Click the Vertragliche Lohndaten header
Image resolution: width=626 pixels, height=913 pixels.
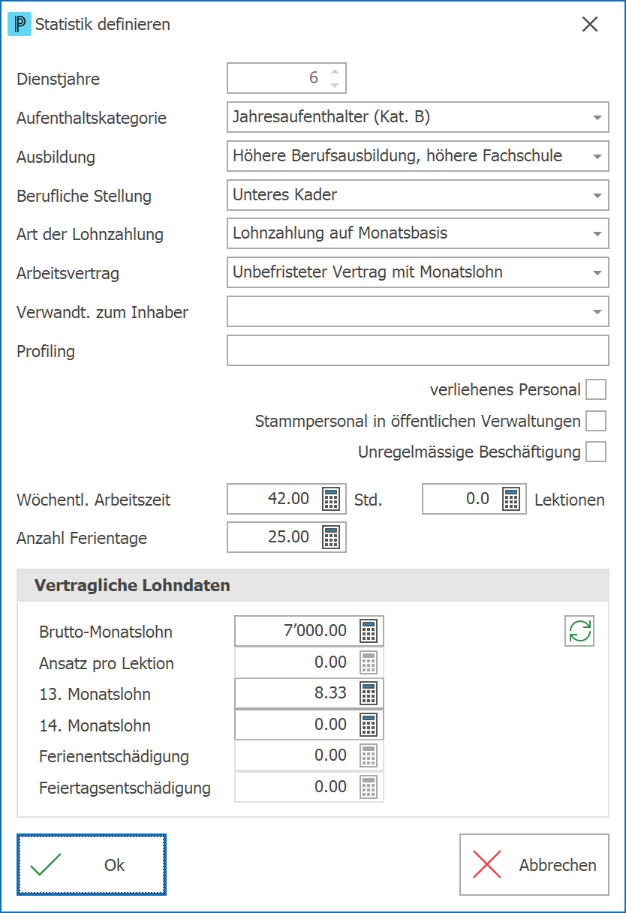pyautogui.click(x=313, y=585)
